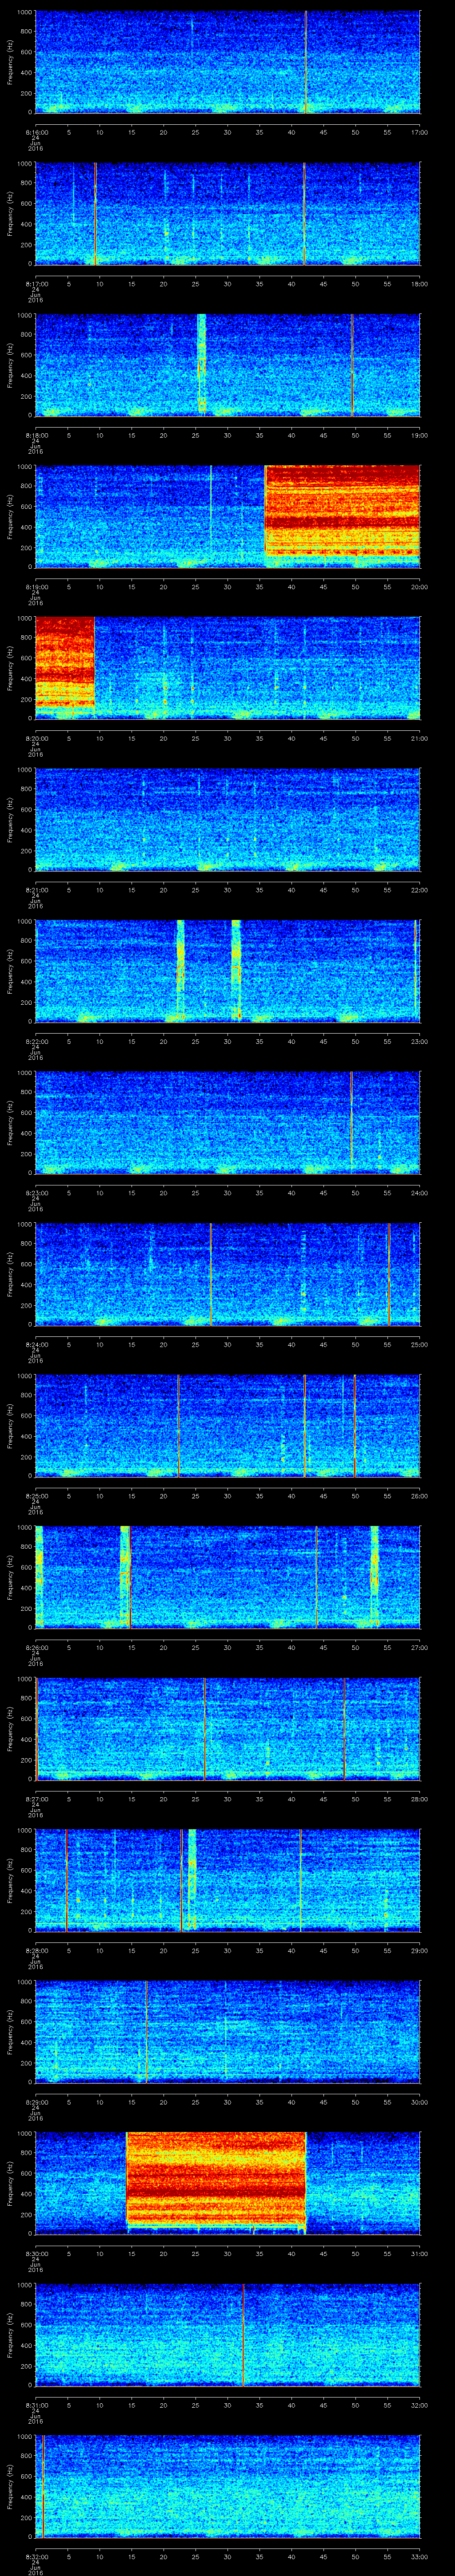Click the yellow-green broadband burst in the 8:18 spectrogram

coord(202,363)
